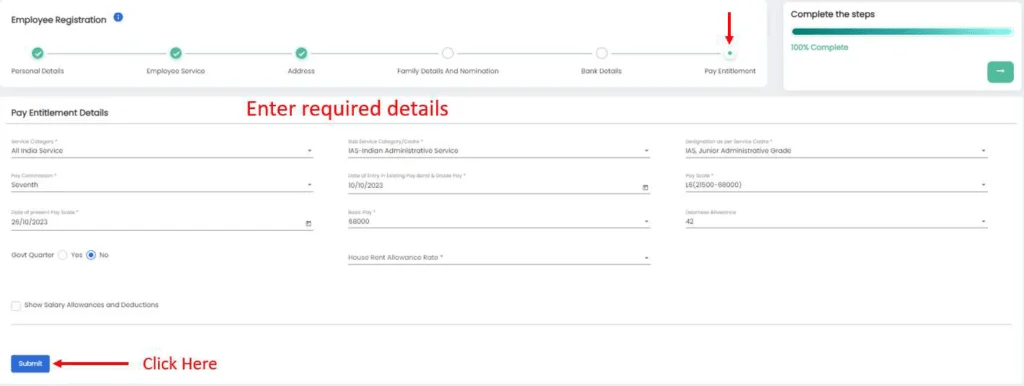Click the Employee Service step checkmark

pyautogui.click(x=176, y=54)
